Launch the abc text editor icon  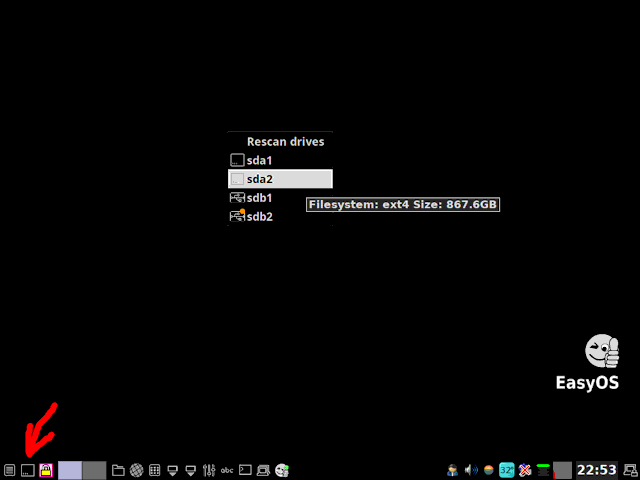click(x=227, y=470)
